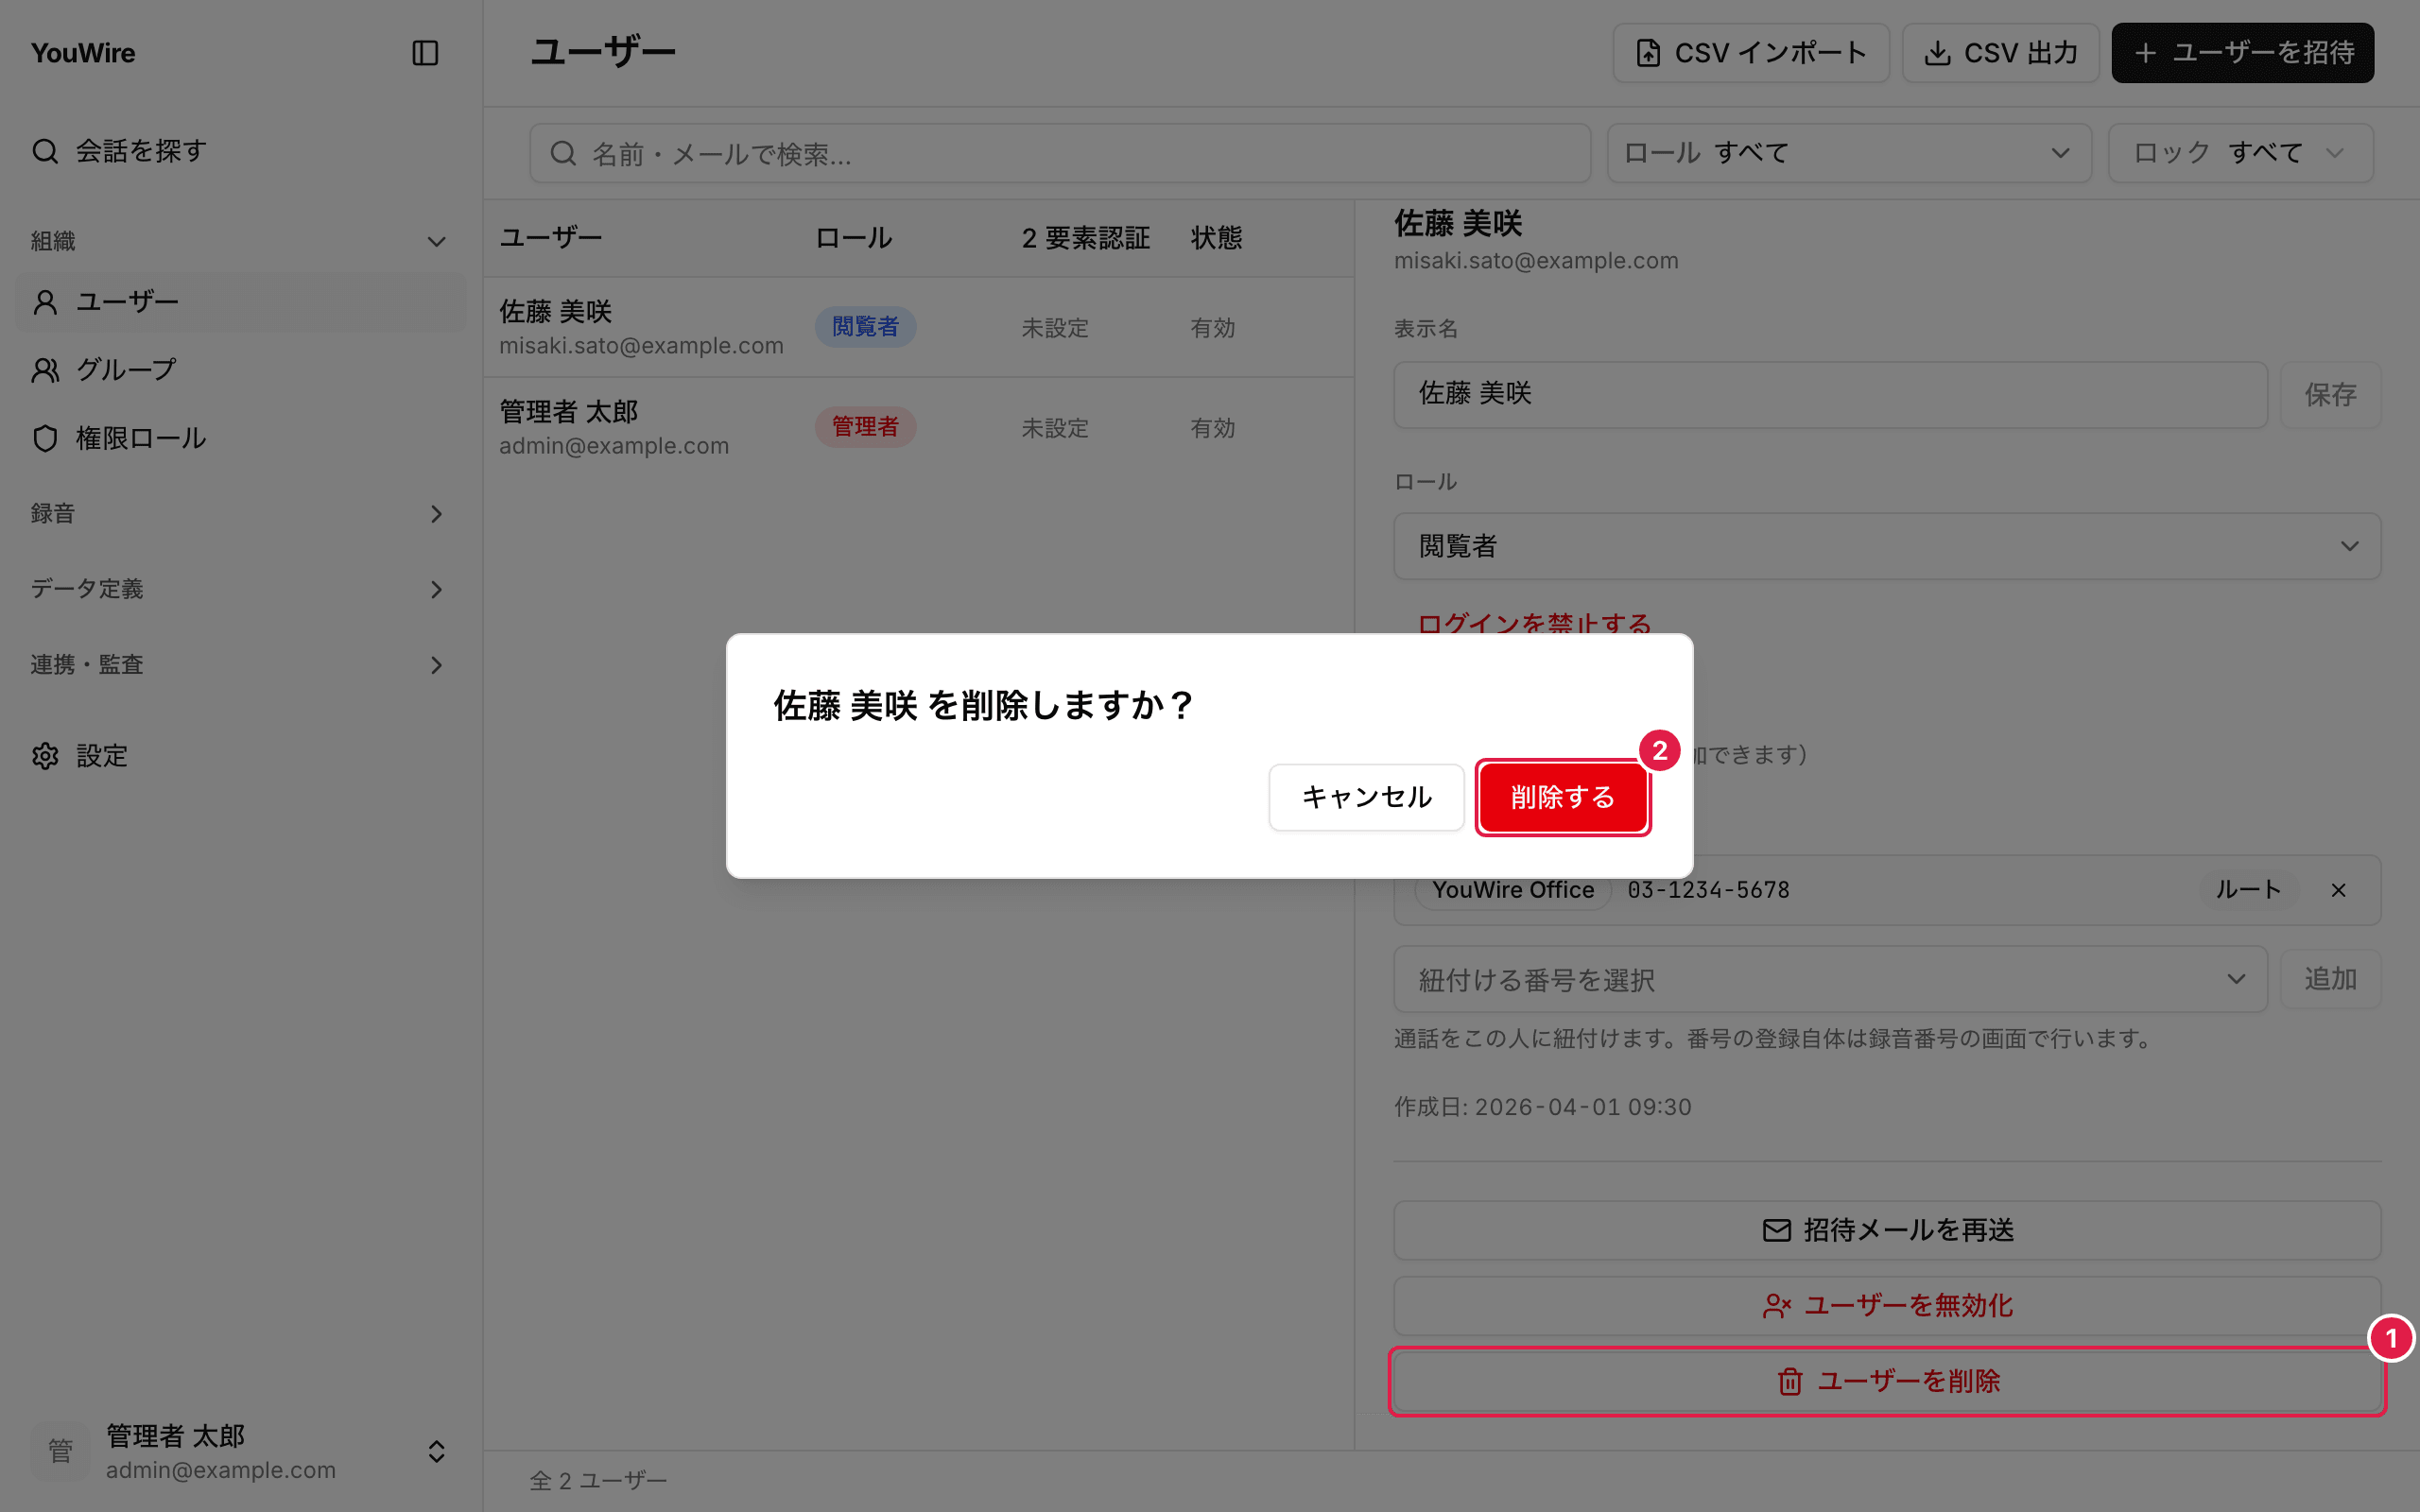Click ログインを禁止する link

pyautogui.click(x=1534, y=623)
